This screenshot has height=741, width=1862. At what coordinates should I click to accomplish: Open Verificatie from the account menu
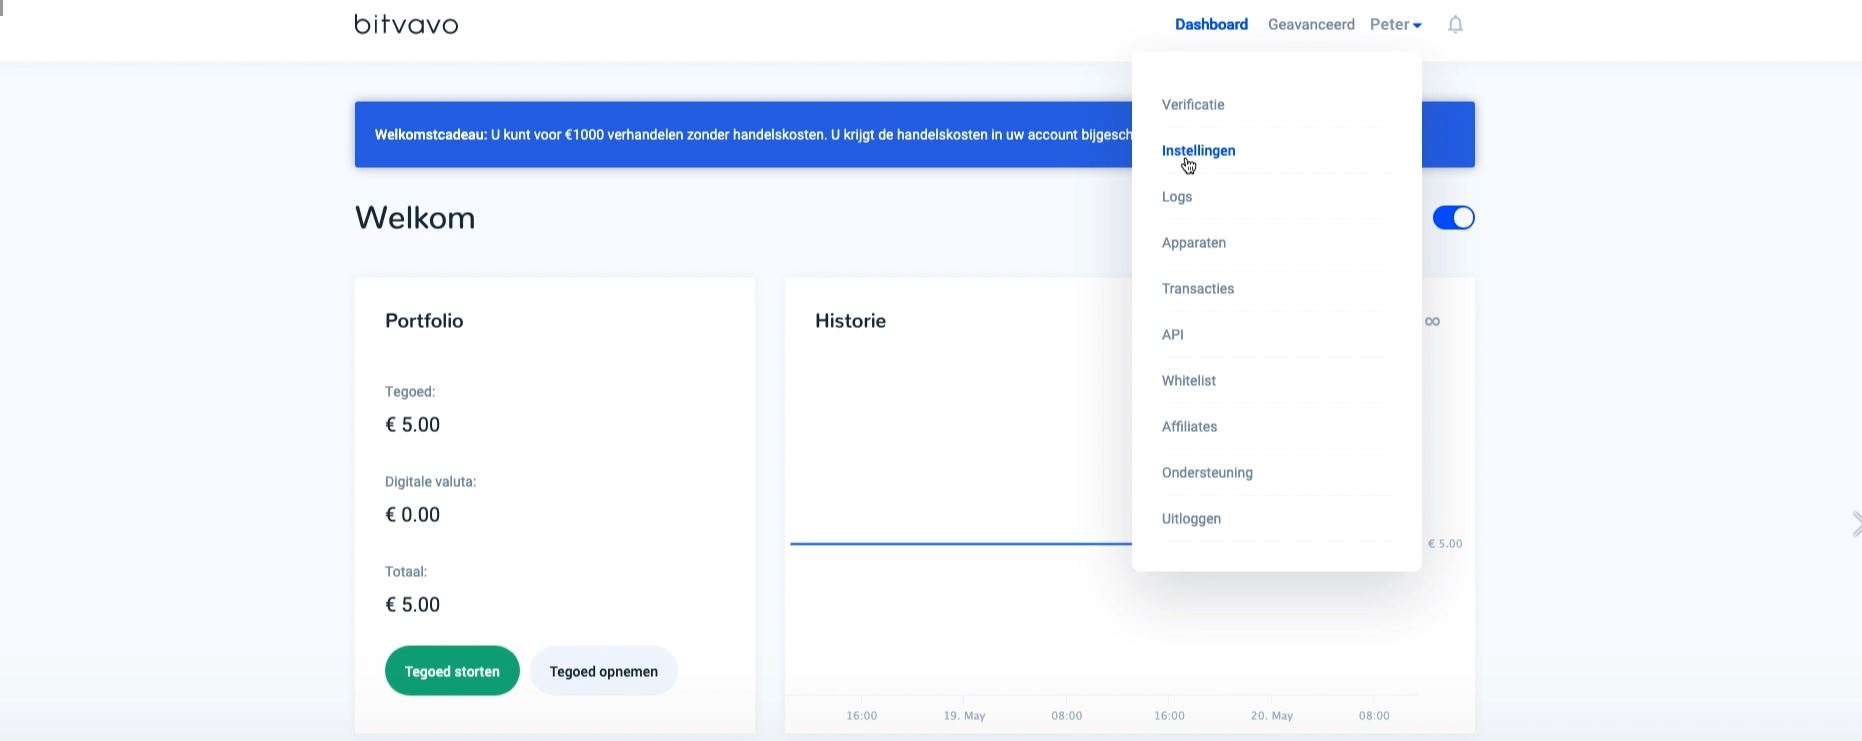[x=1193, y=105]
